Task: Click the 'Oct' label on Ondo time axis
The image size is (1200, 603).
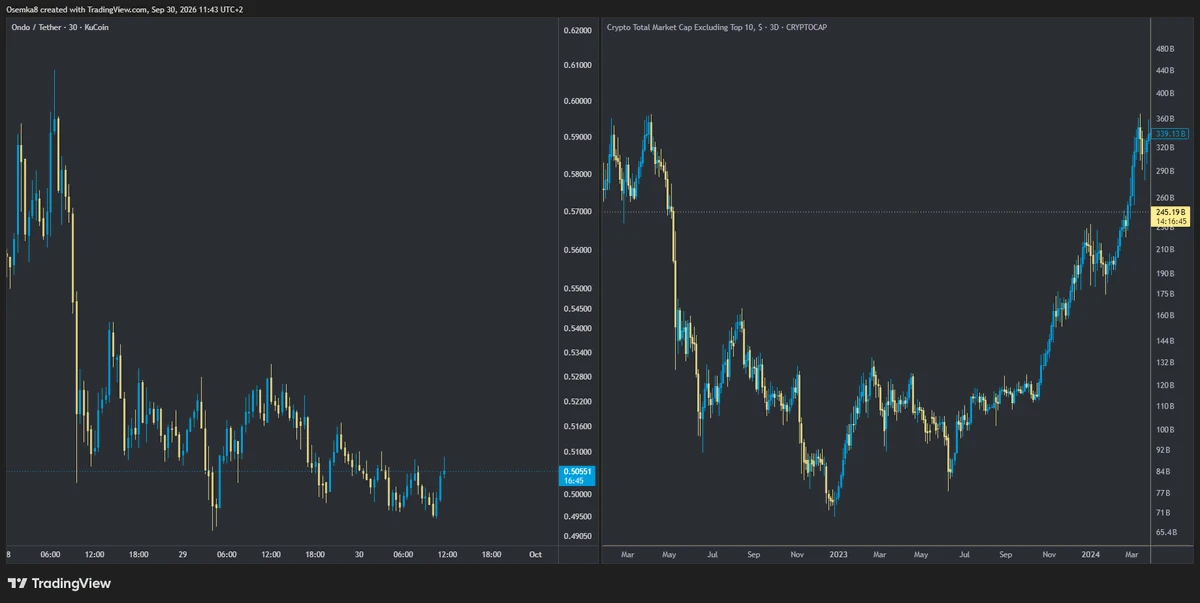Action: 535,554
